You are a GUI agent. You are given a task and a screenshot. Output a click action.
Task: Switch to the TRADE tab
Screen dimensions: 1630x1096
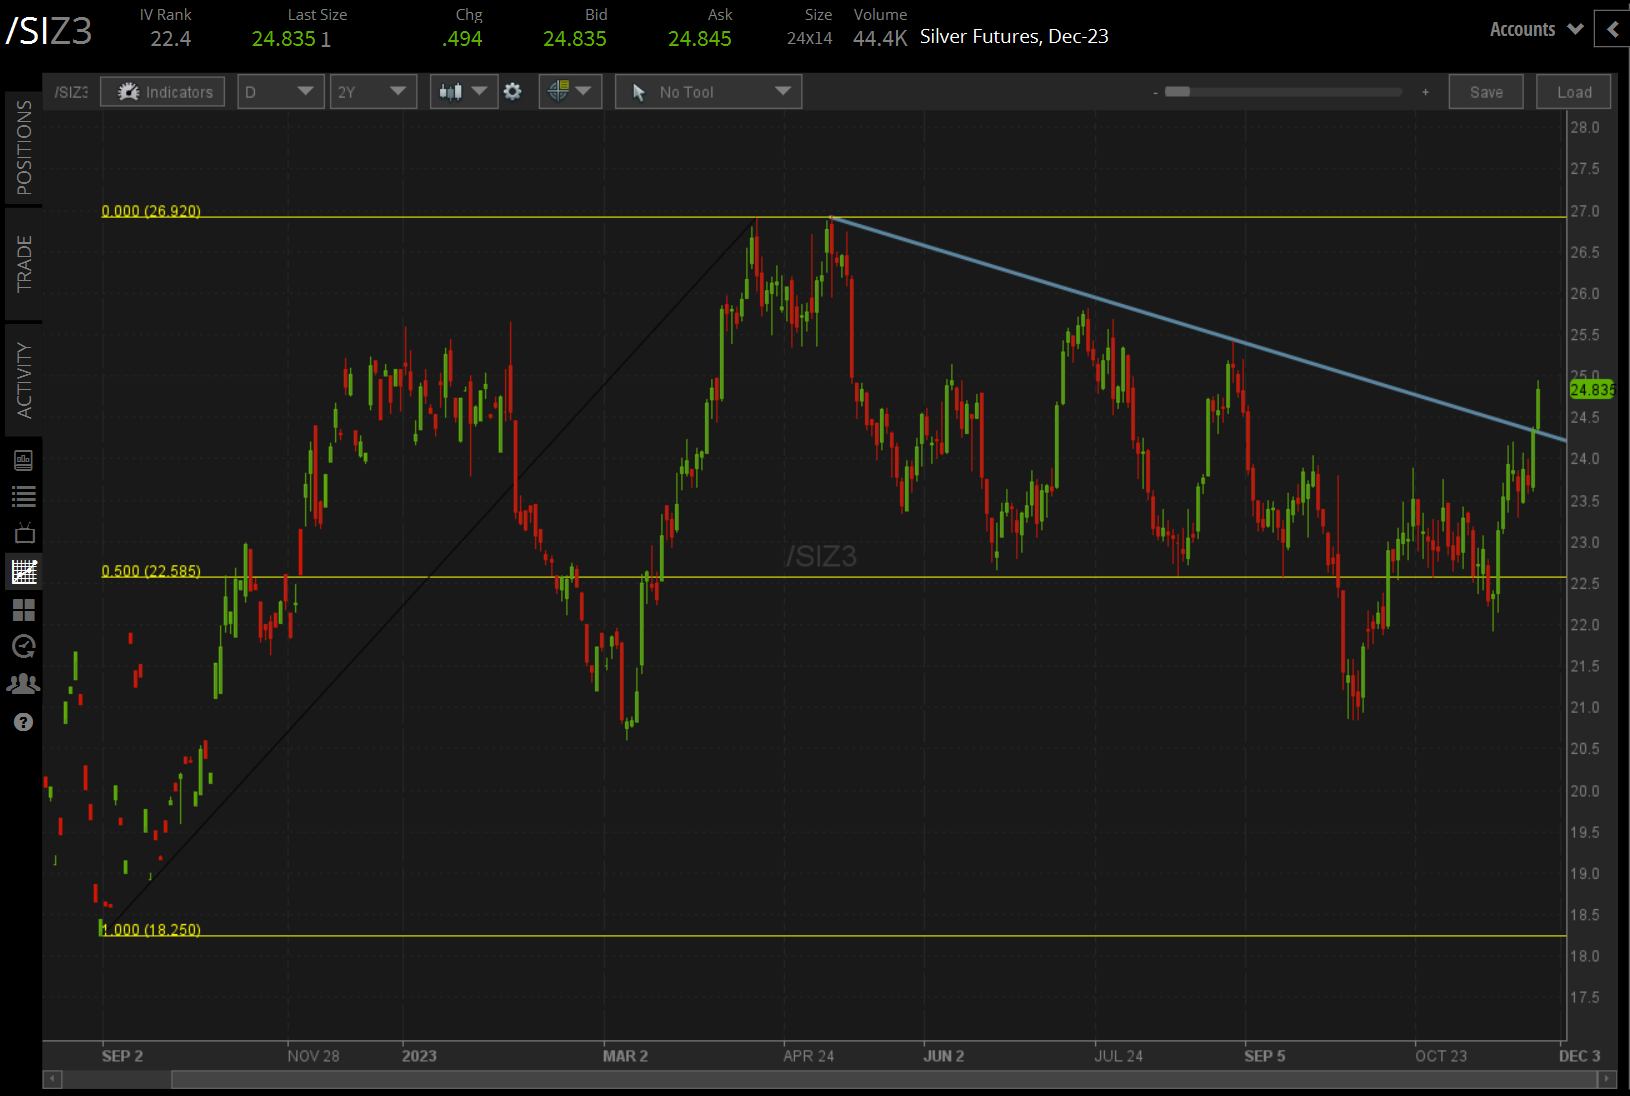[x=24, y=264]
